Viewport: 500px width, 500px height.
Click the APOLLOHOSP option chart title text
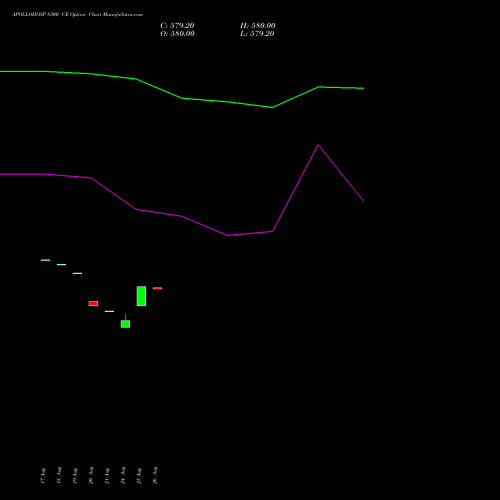pyautogui.click(x=77, y=15)
